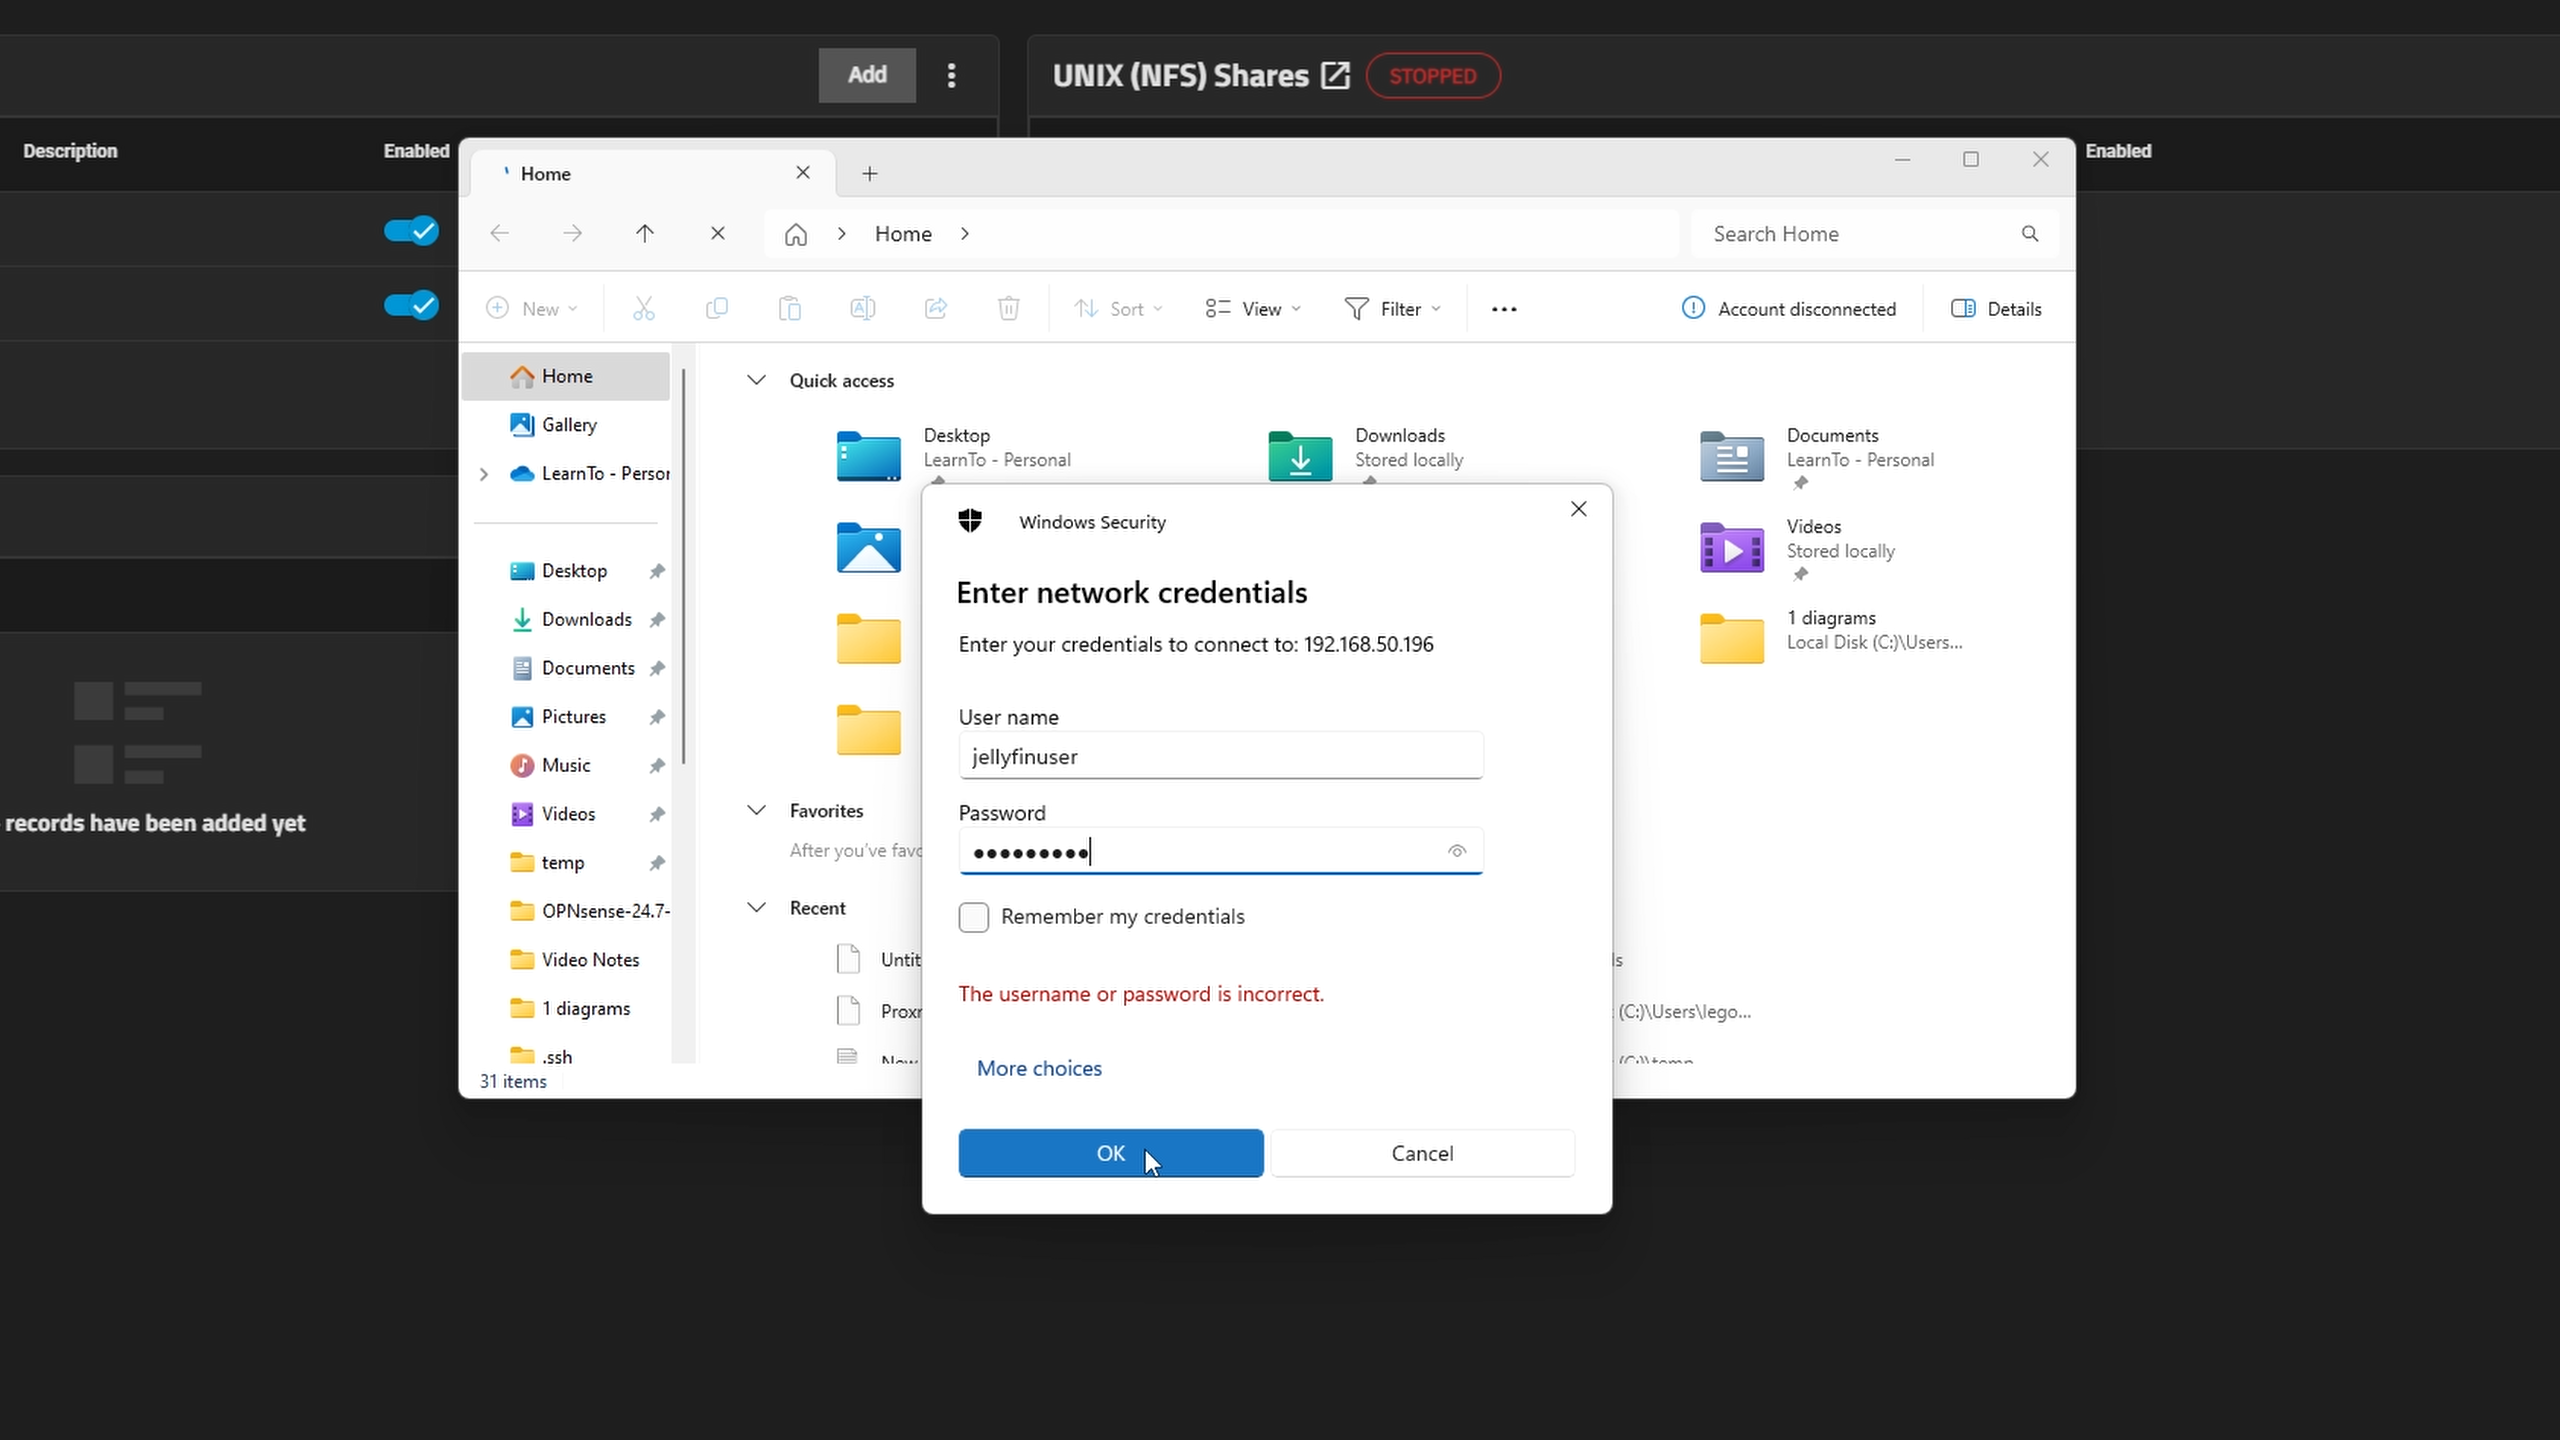Collapse the Quick access section
The height and width of the screenshot is (1440, 2560).
click(756, 380)
